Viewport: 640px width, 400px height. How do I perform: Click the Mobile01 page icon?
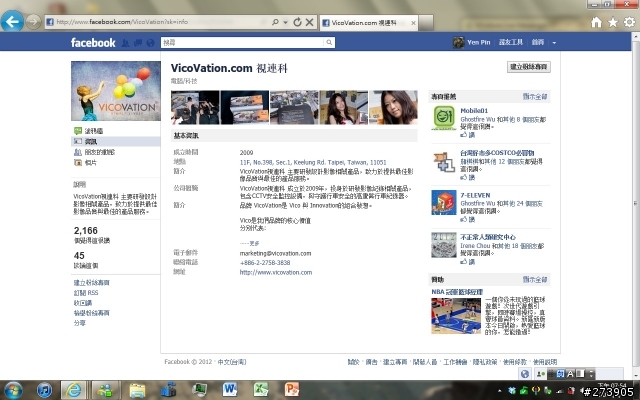(x=444, y=118)
